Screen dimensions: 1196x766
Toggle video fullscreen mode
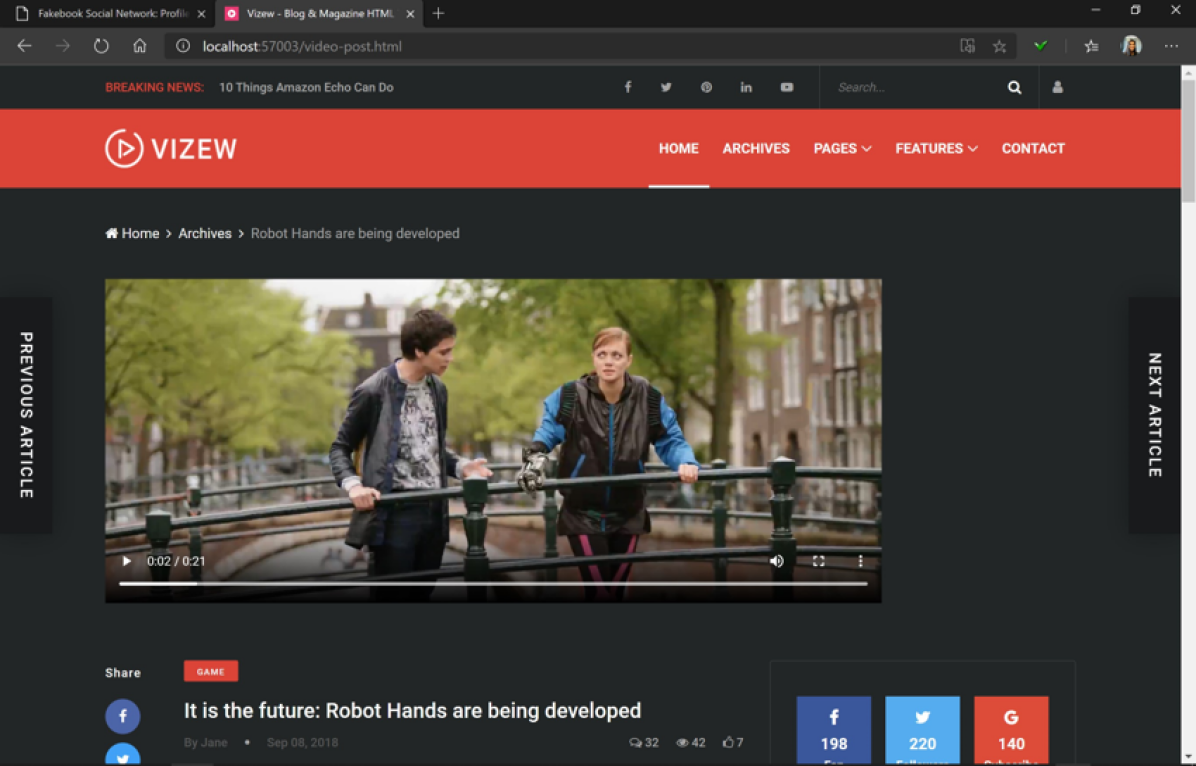818,561
